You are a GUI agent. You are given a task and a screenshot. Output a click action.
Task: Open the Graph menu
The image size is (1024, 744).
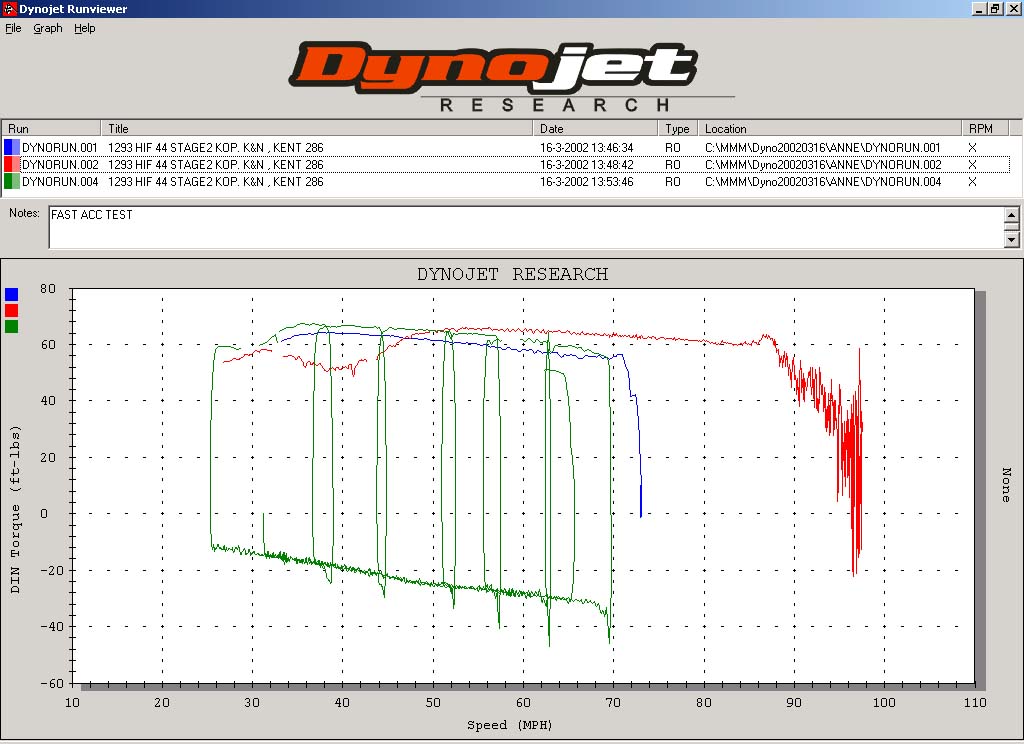click(x=48, y=28)
